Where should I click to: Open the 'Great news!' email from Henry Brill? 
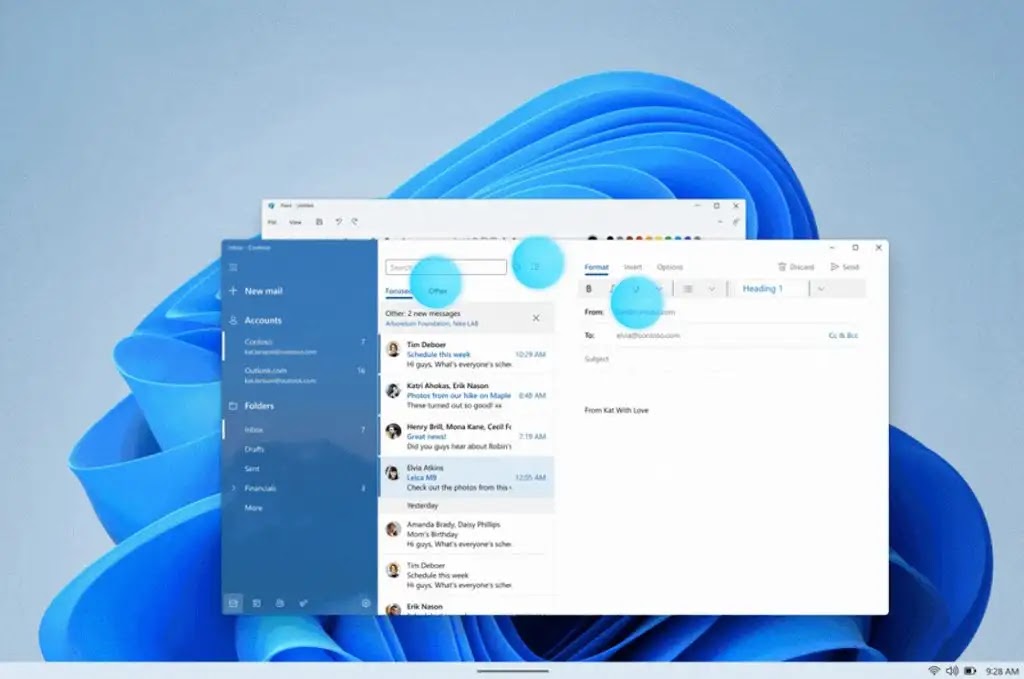[466, 436]
